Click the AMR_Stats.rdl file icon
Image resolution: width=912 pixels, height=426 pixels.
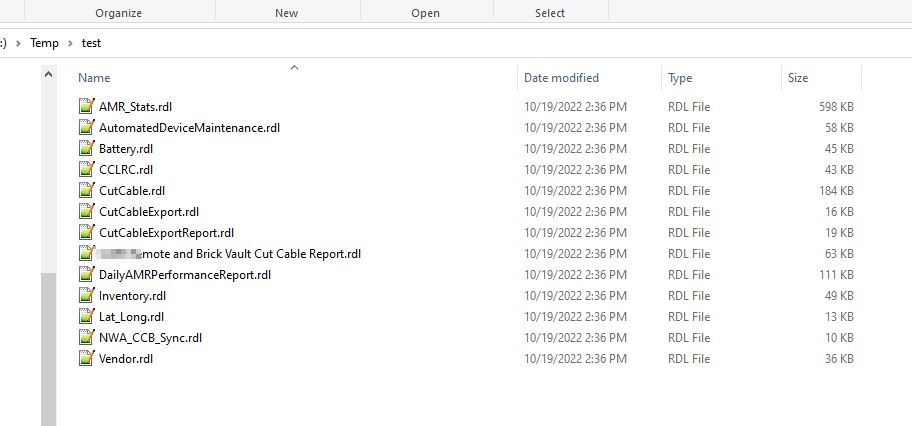pyautogui.click(x=86, y=106)
